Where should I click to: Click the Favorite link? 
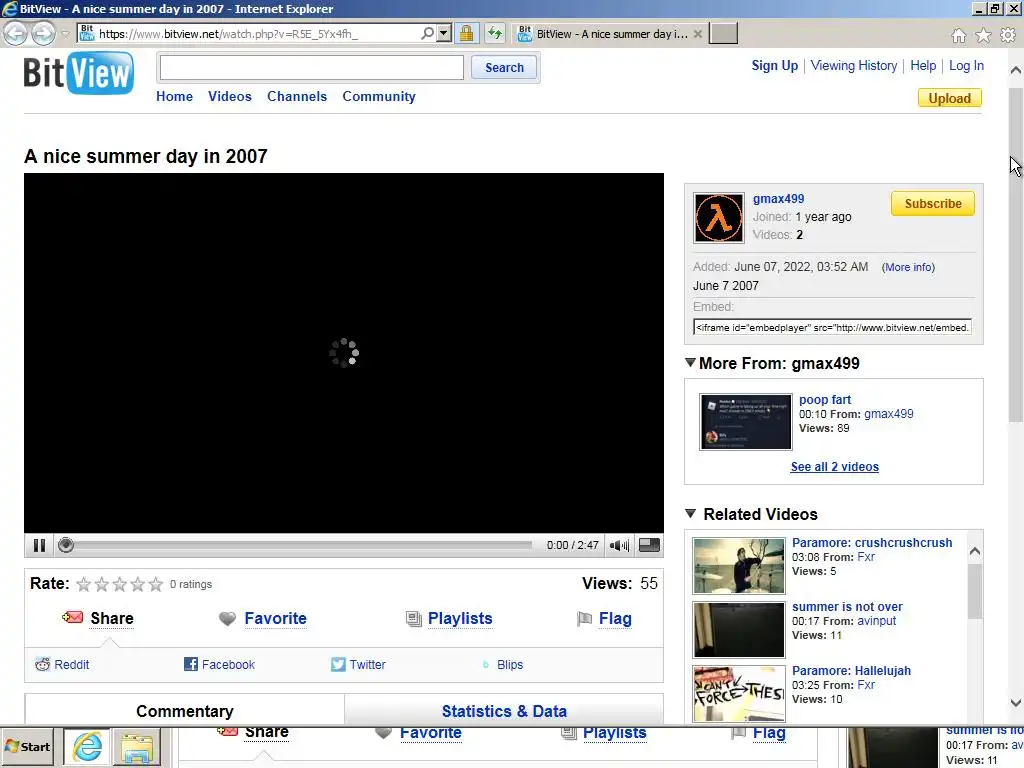pyautogui.click(x=275, y=618)
